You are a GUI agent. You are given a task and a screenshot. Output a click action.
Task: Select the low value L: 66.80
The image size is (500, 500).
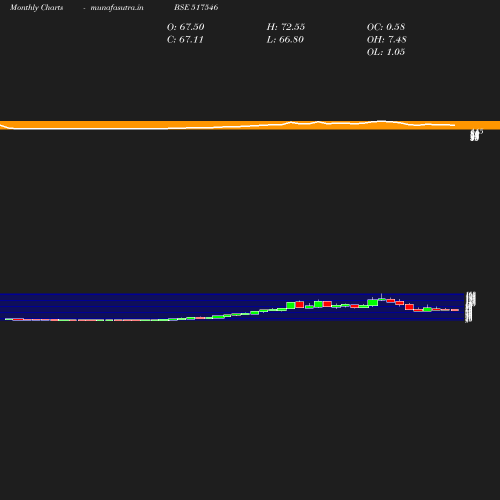coord(285,39)
